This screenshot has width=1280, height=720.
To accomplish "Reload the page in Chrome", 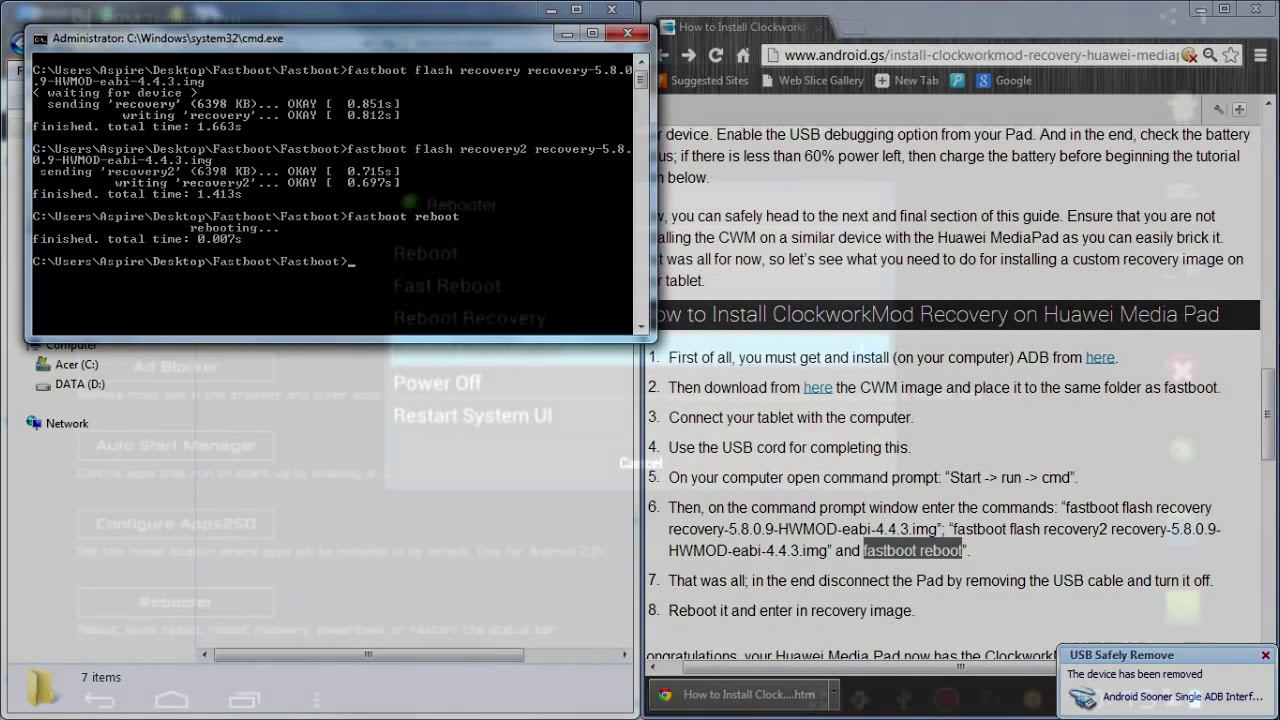I will coord(715,55).
